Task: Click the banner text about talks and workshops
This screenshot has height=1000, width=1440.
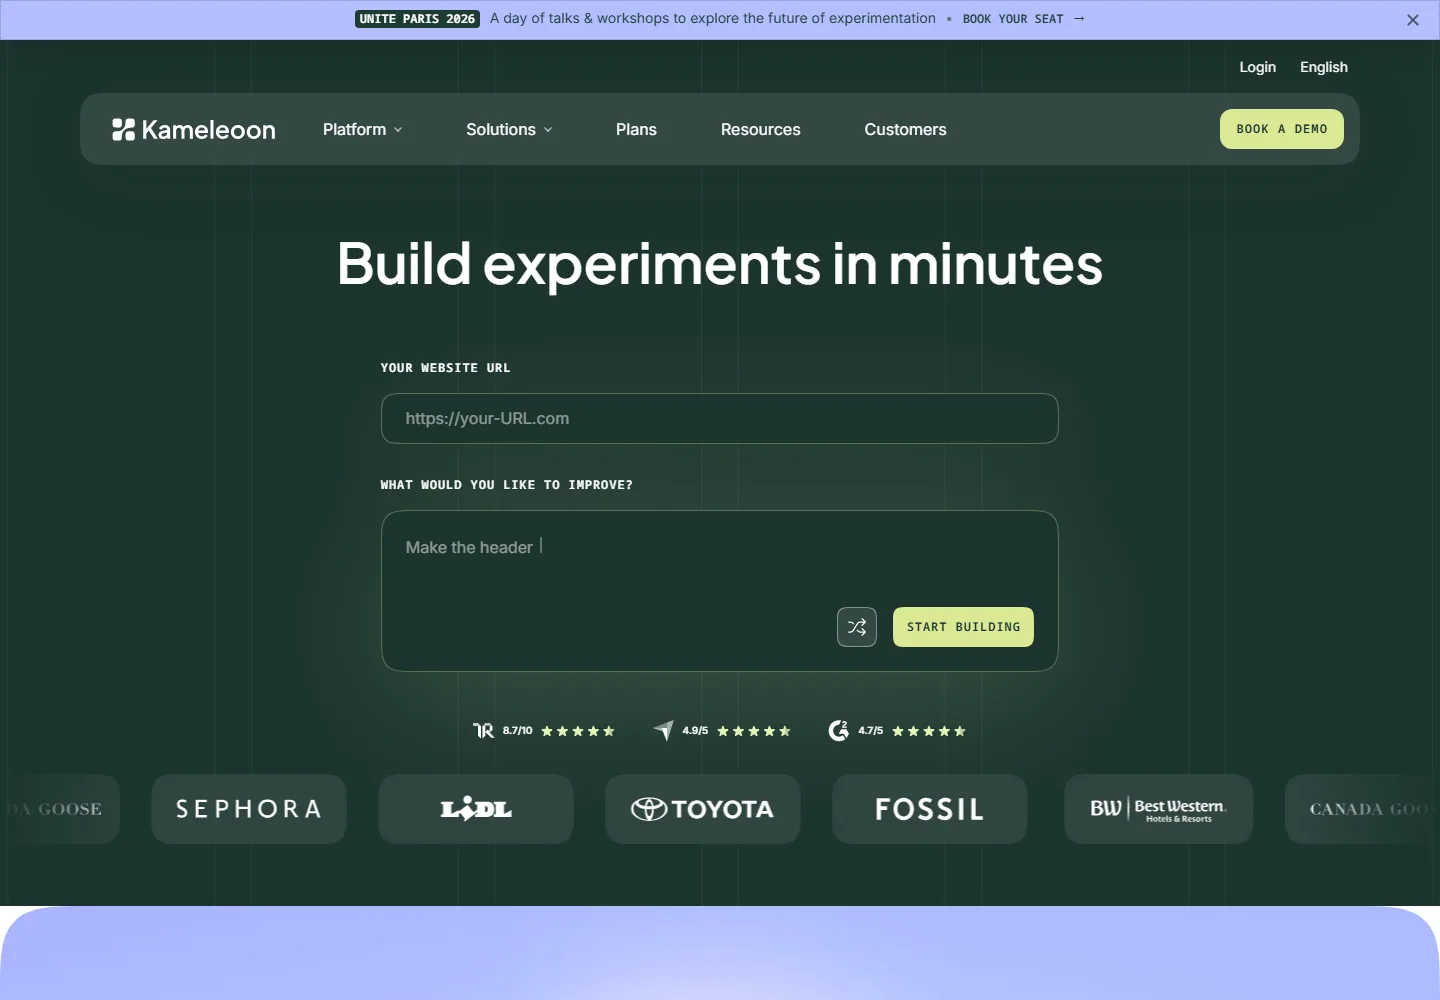Action: click(713, 19)
